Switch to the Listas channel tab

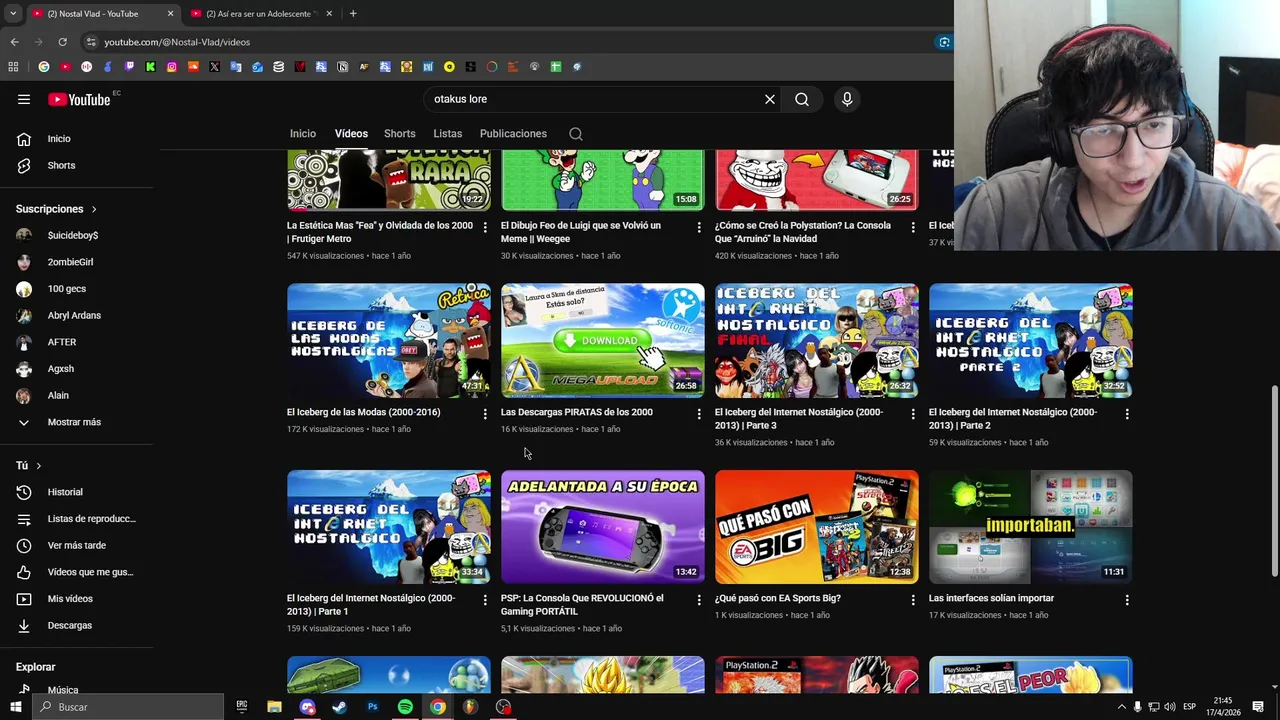coord(448,134)
